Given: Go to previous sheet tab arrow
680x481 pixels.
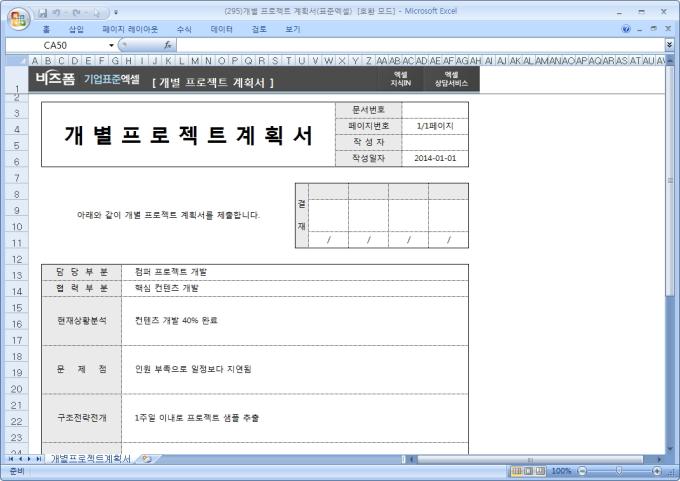Looking at the screenshot, I should click(20, 458).
